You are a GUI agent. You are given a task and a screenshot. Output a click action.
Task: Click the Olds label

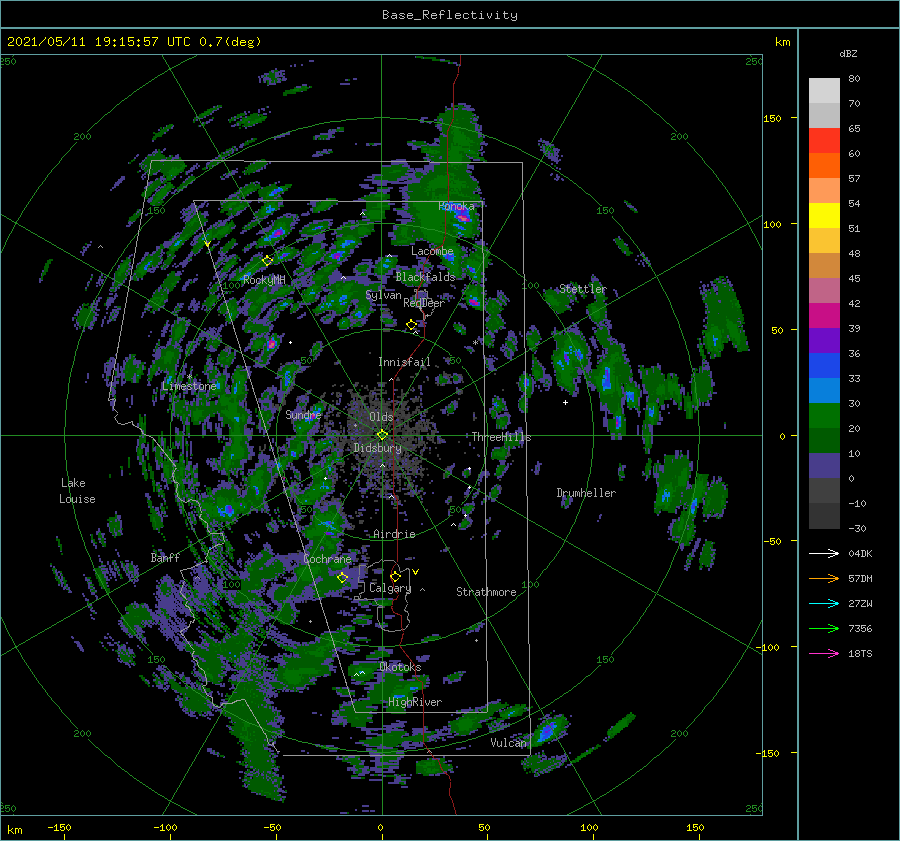click(x=381, y=417)
